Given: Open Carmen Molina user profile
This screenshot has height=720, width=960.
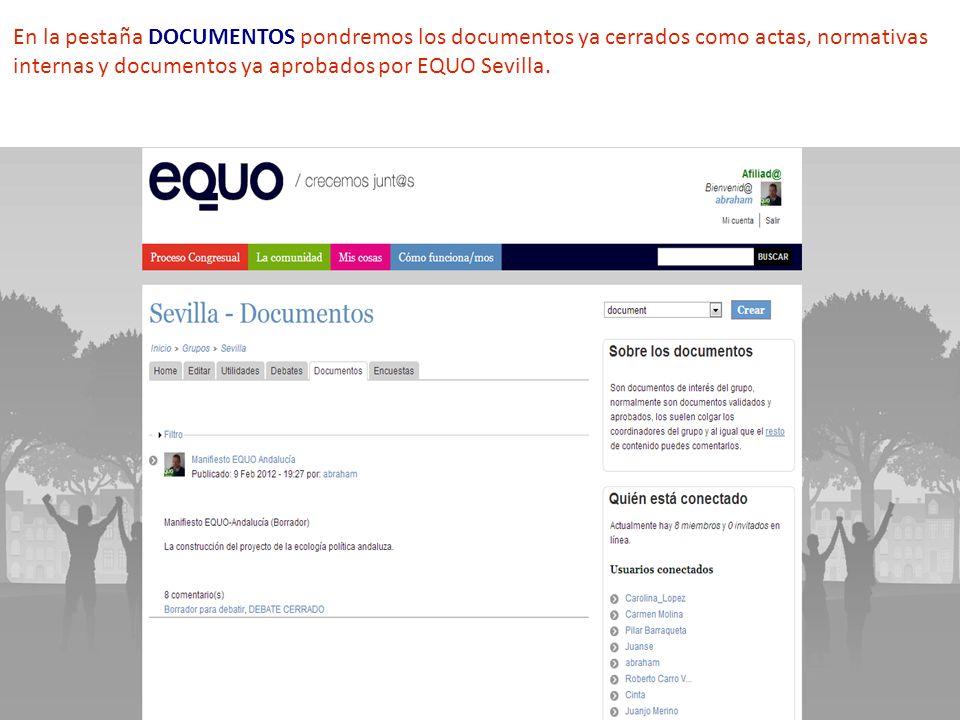Looking at the screenshot, I should coord(654,614).
